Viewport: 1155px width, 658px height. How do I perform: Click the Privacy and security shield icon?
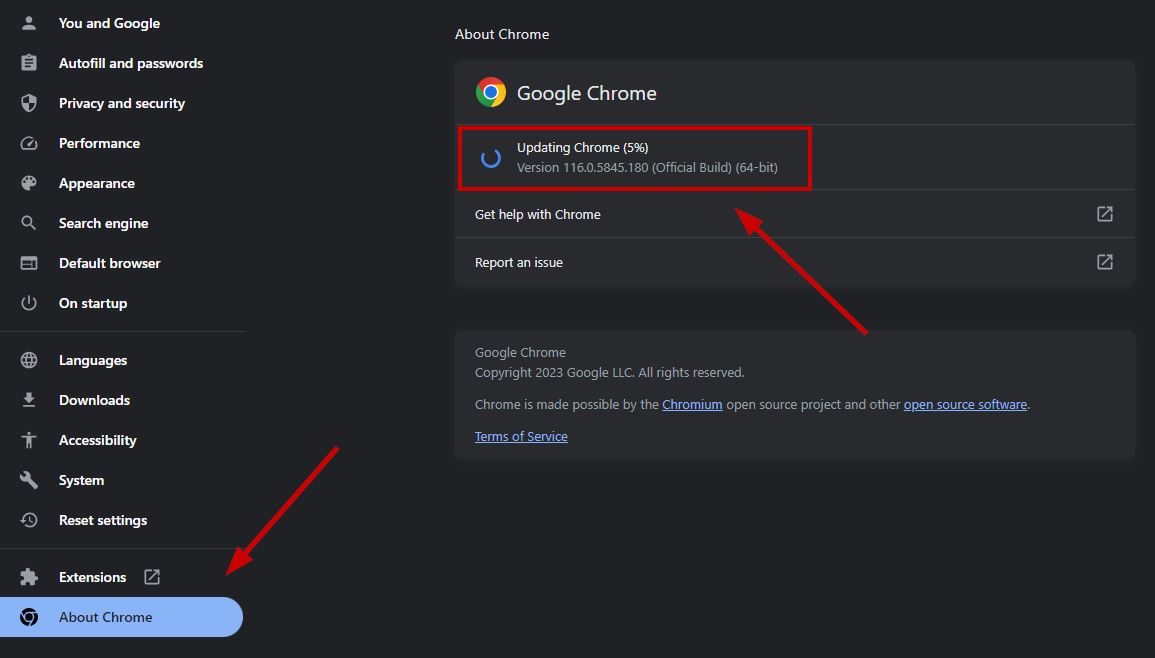click(x=28, y=102)
